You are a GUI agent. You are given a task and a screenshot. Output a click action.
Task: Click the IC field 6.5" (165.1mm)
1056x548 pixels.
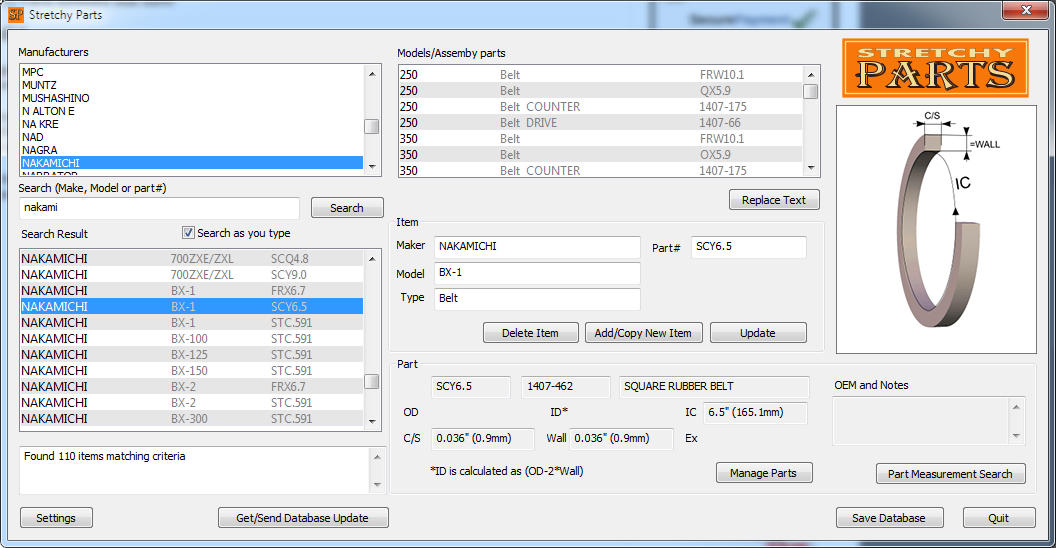tap(755, 413)
